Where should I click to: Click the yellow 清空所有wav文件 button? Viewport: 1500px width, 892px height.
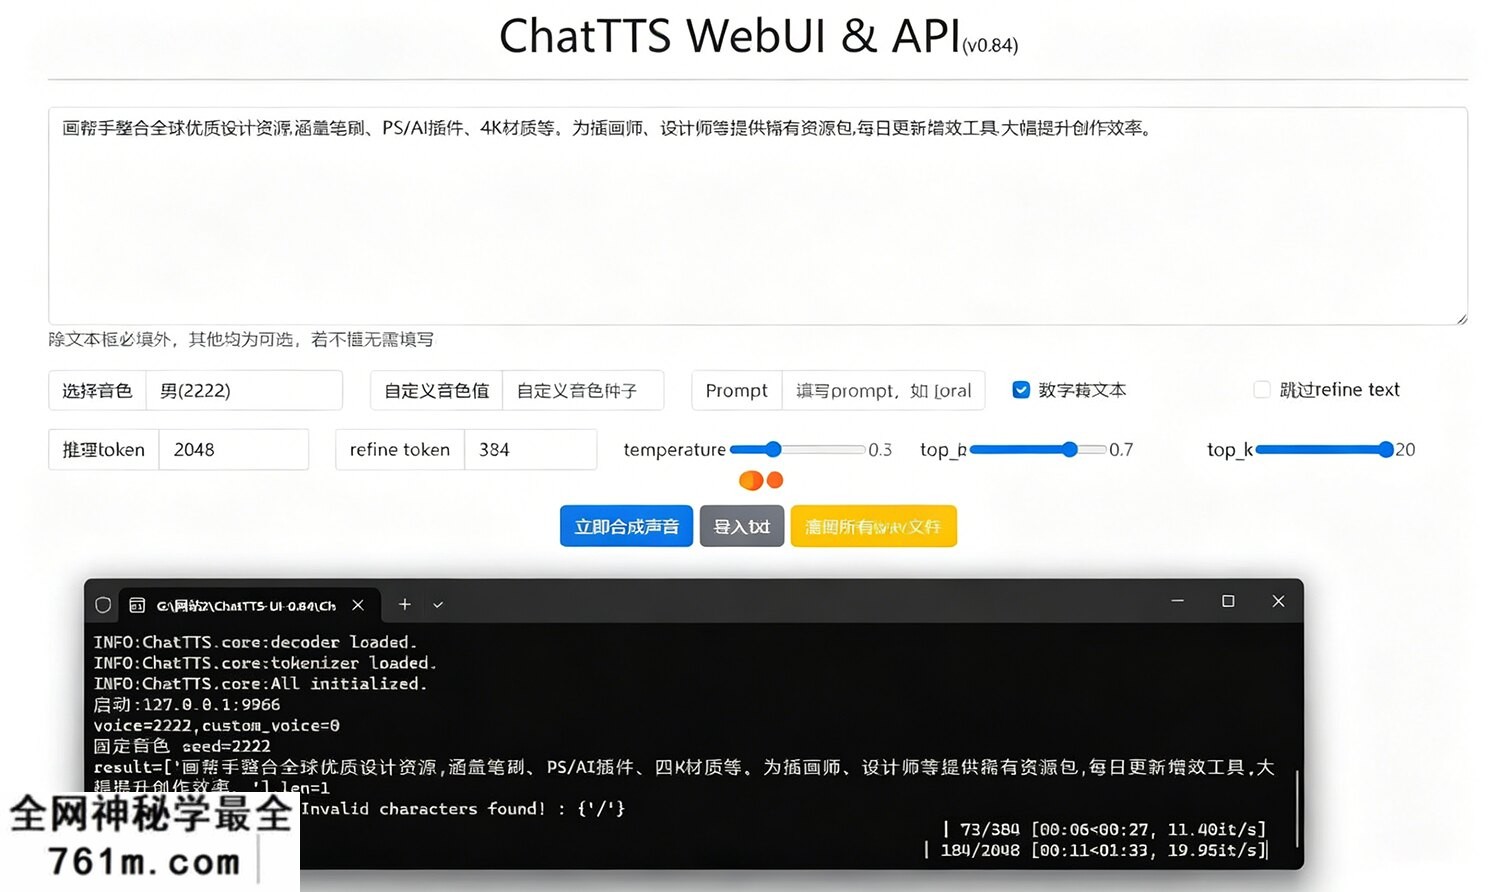[873, 526]
